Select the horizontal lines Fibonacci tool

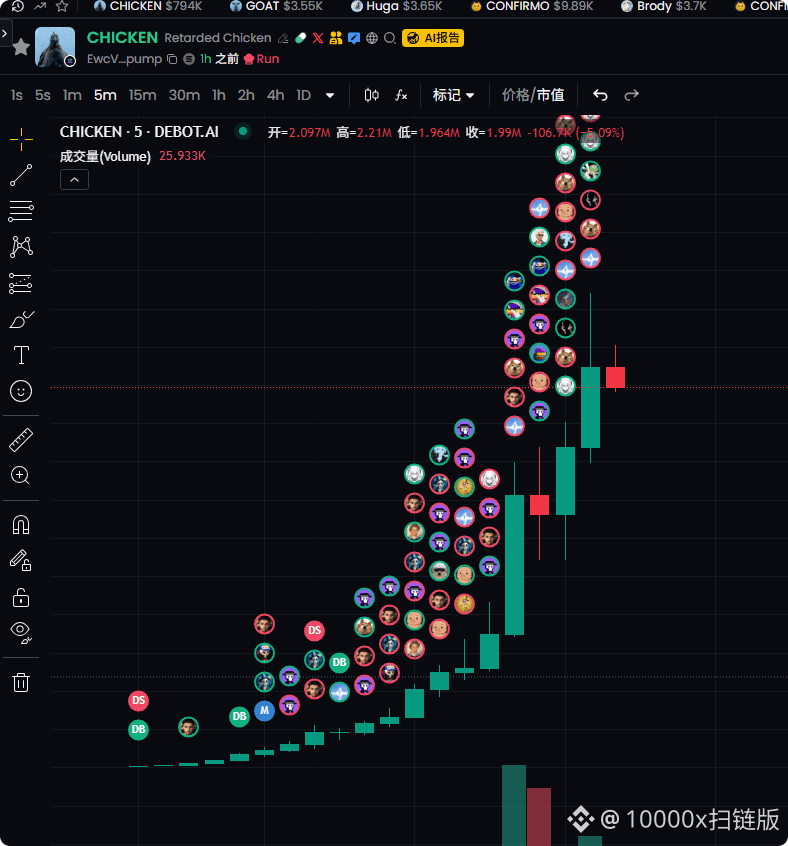21,211
